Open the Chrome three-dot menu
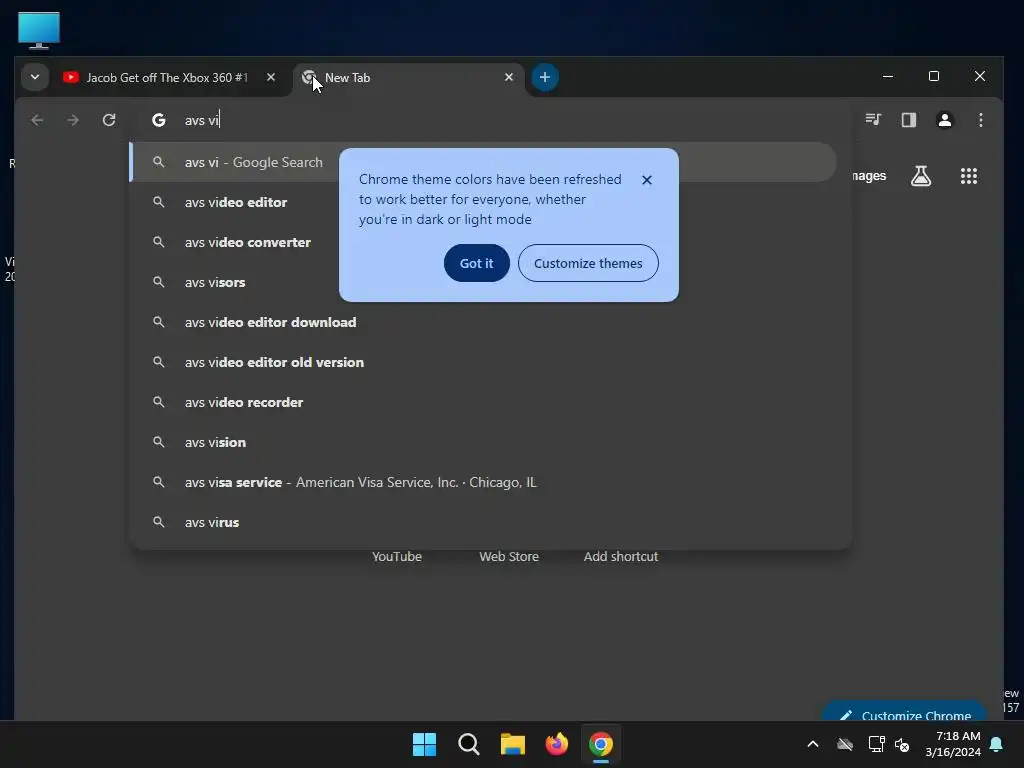Image resolution: width=1024 pixels, height=768 pixels. [980, 120]
